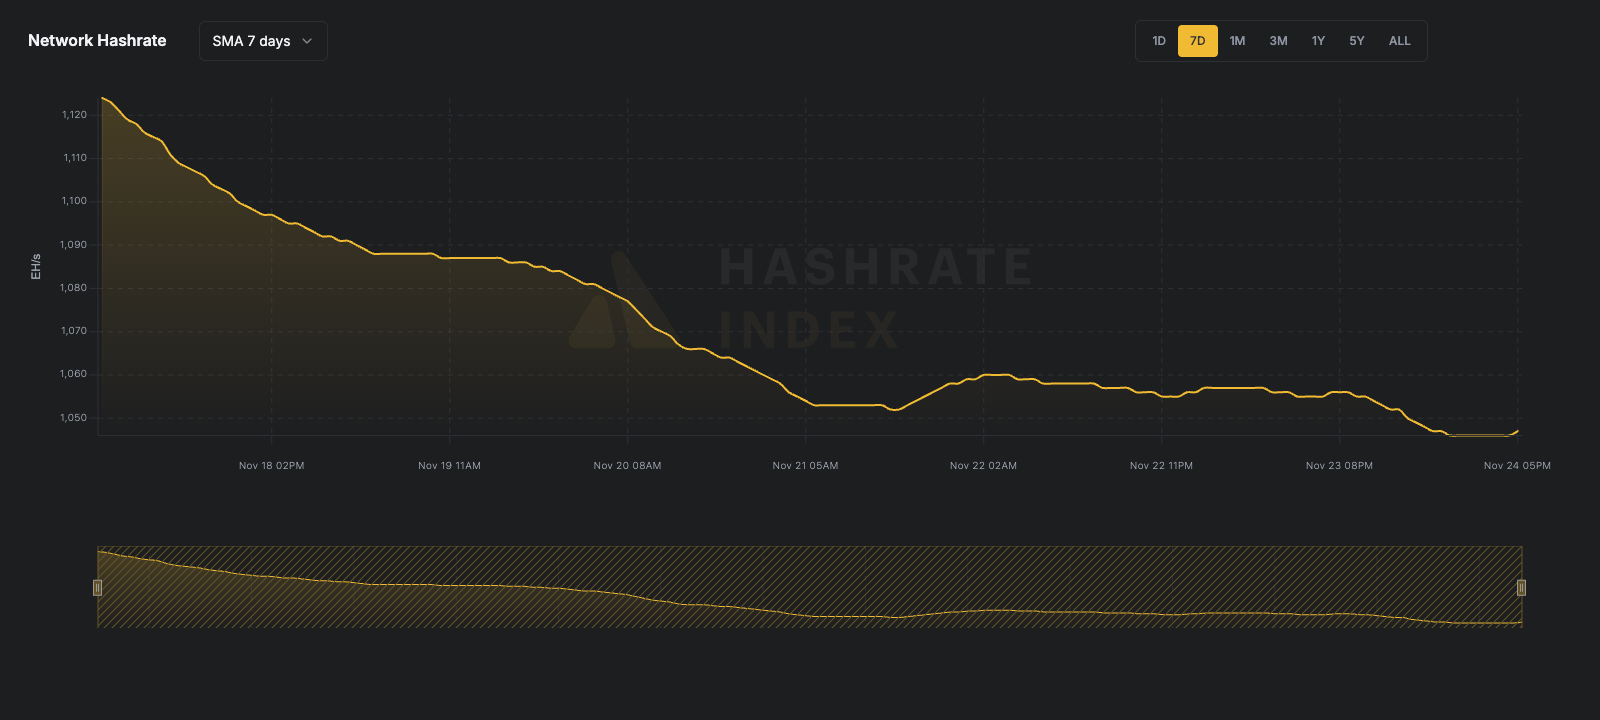Select the 1D time range

pyautogui.click(x=1159, y=41)
